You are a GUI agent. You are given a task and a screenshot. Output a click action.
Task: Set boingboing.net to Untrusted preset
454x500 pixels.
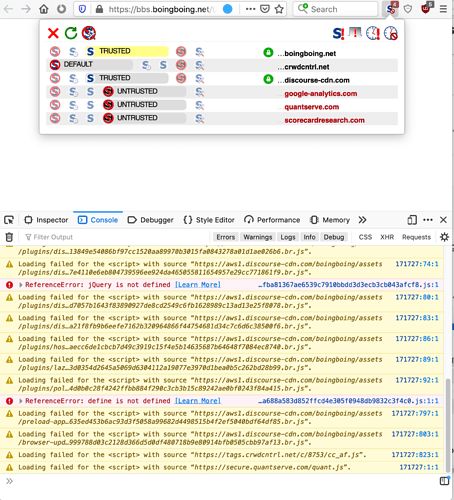point(181,52)
